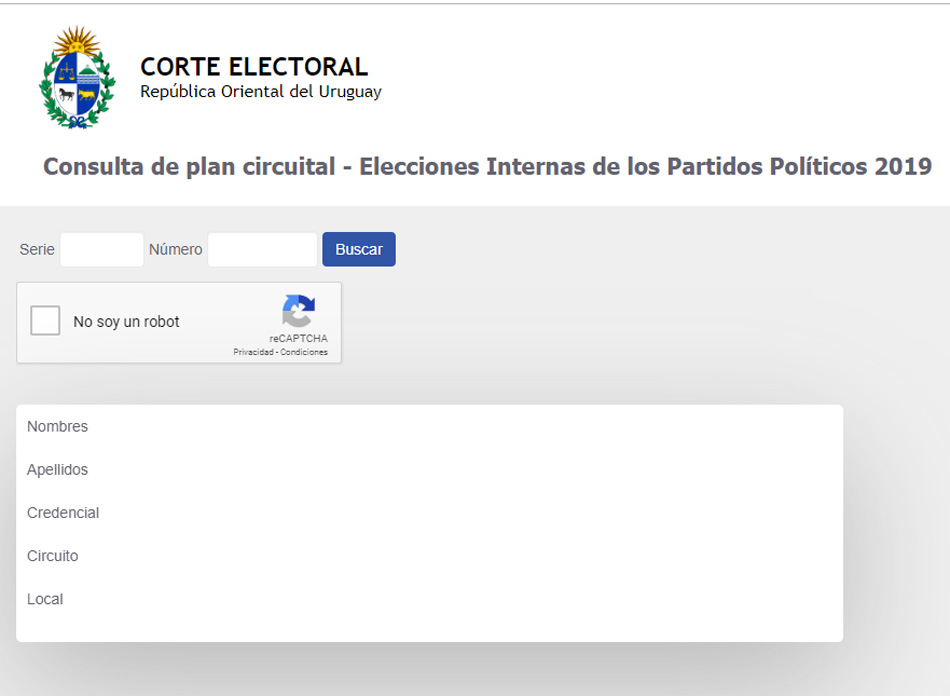This screenshot has height=696, width=950.
Task: Click the República Oriental del Uruguay subtitle
Action: click(x=261, y=91)
